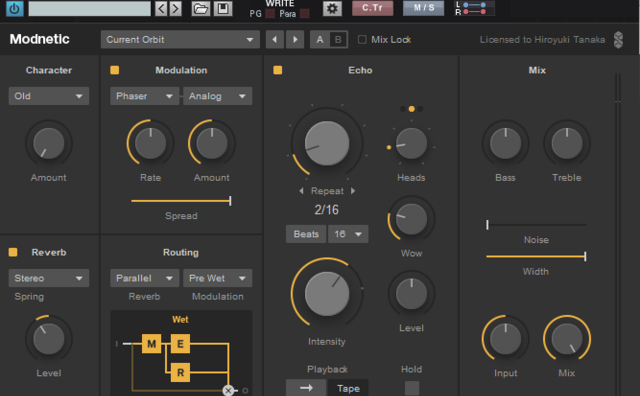This screenshot has width=640, height=396.
Task: Toggle the PG write indicator
Action: (270, 13)
